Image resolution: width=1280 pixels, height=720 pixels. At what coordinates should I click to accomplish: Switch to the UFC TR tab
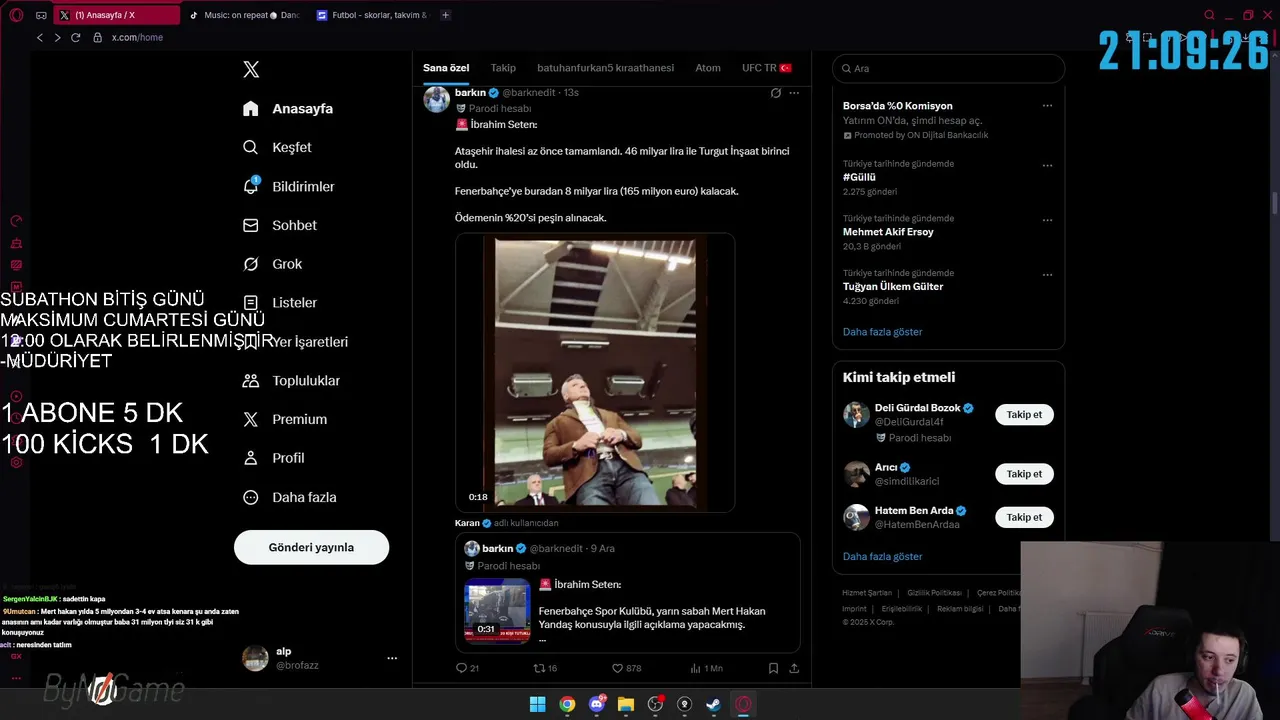tap(767, 68)
